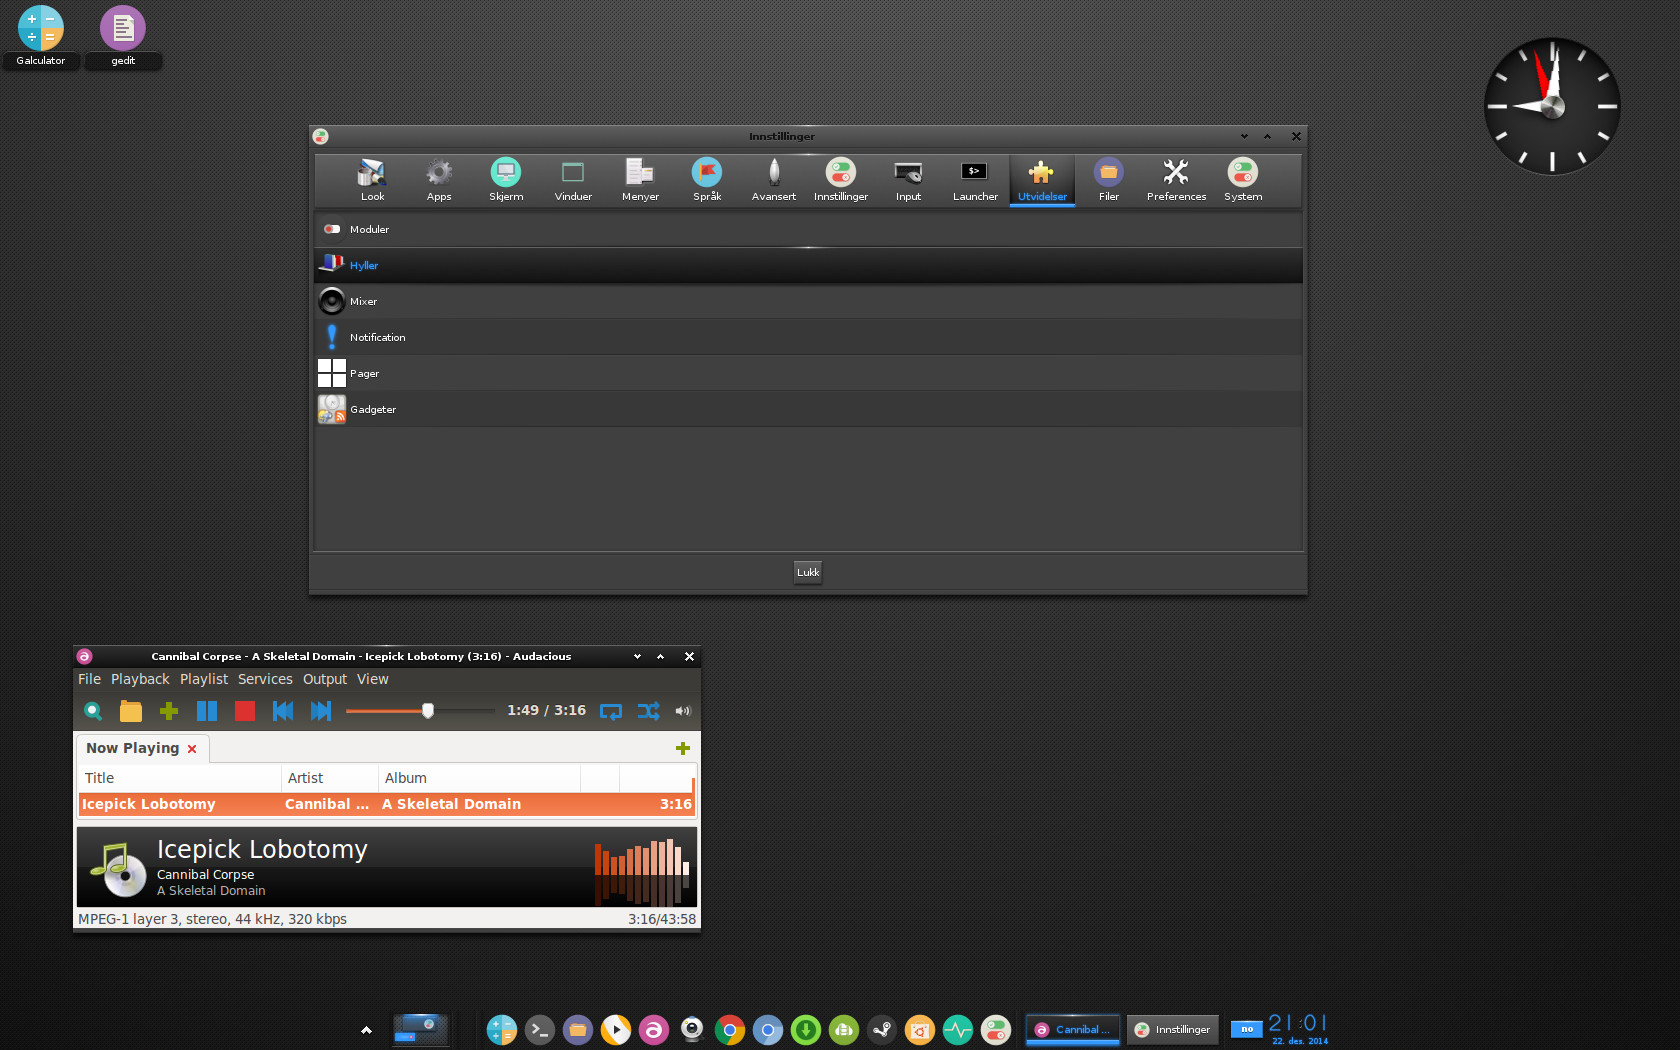The image size is (1680, 1050).
Task: Sort playlist by Title column header
Action: (180, 778)
